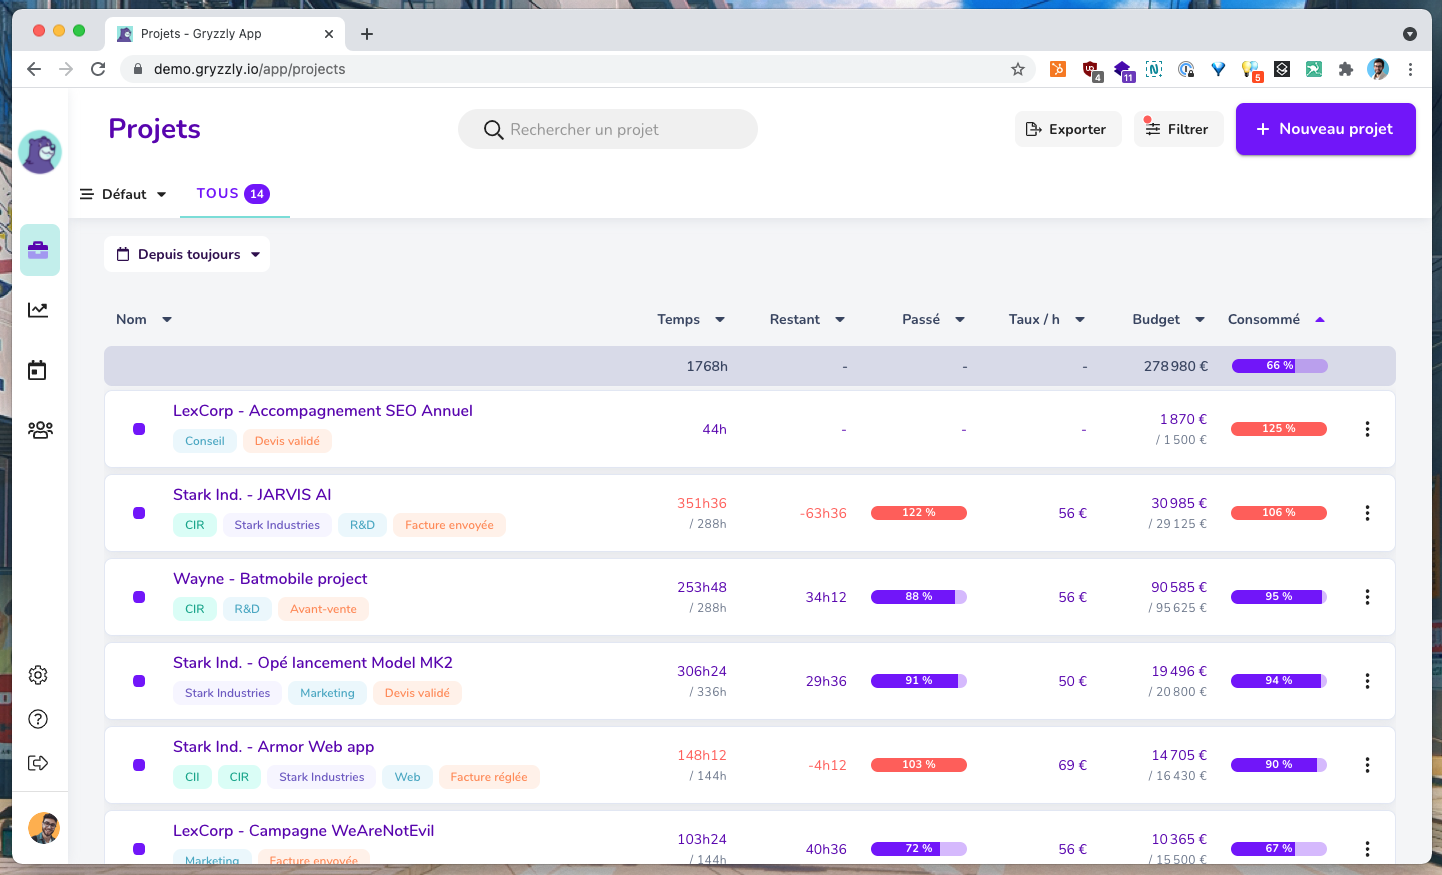
Task: Click the Web tag on Armor Web app
Action: point(407,777)
